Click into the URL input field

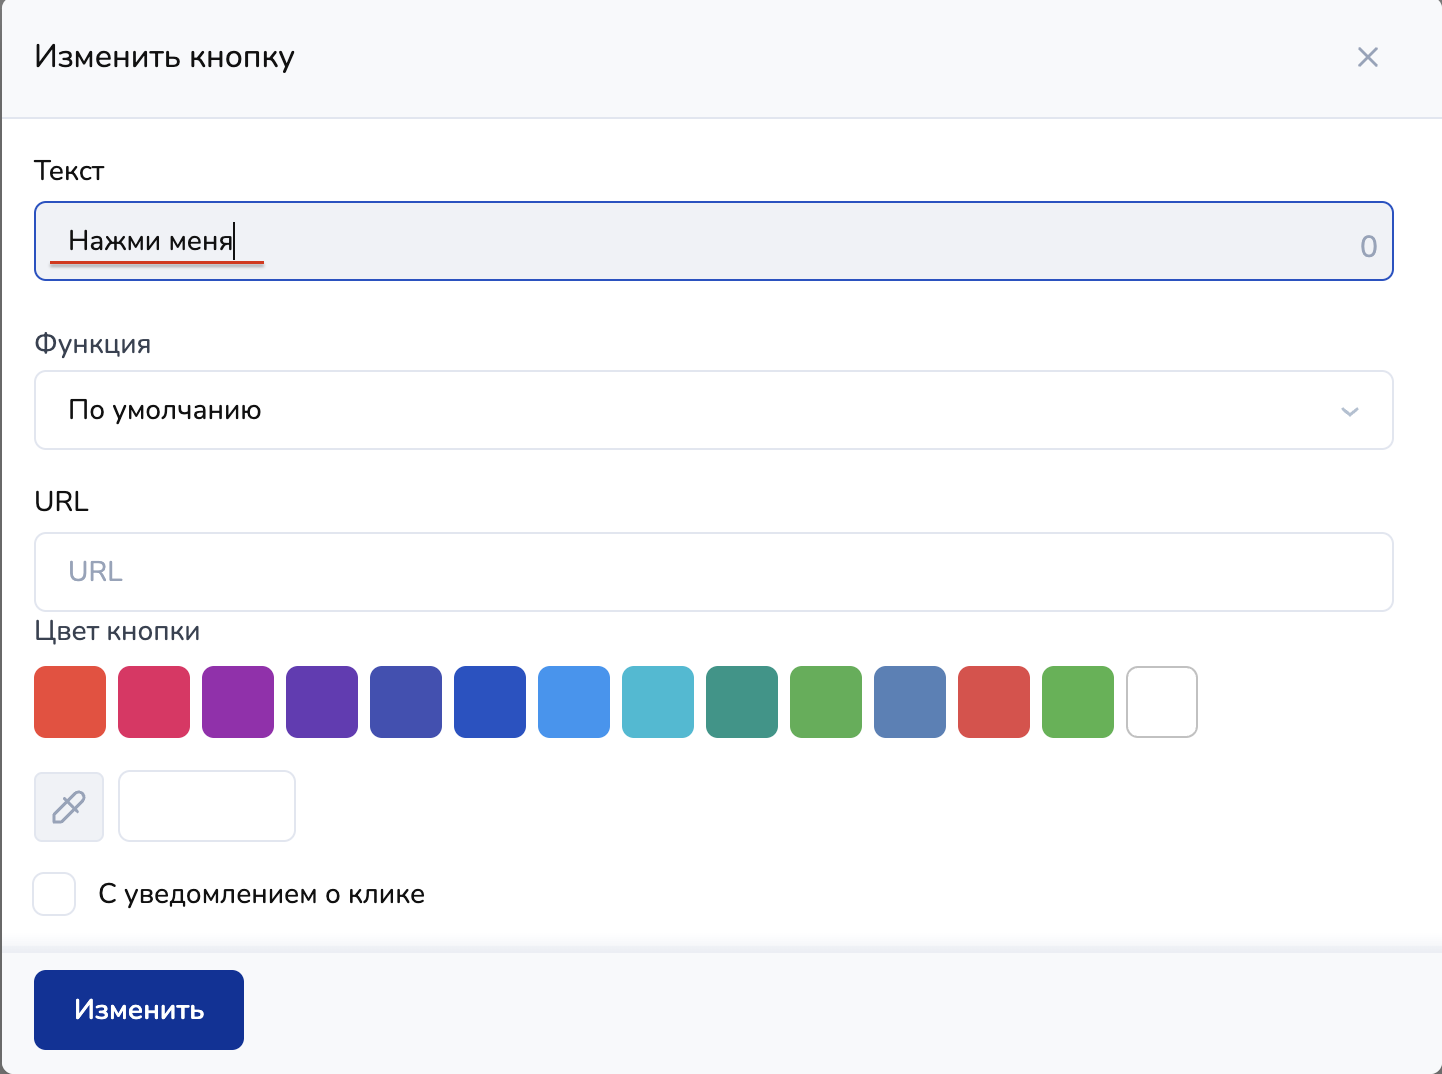click(713, 572)
